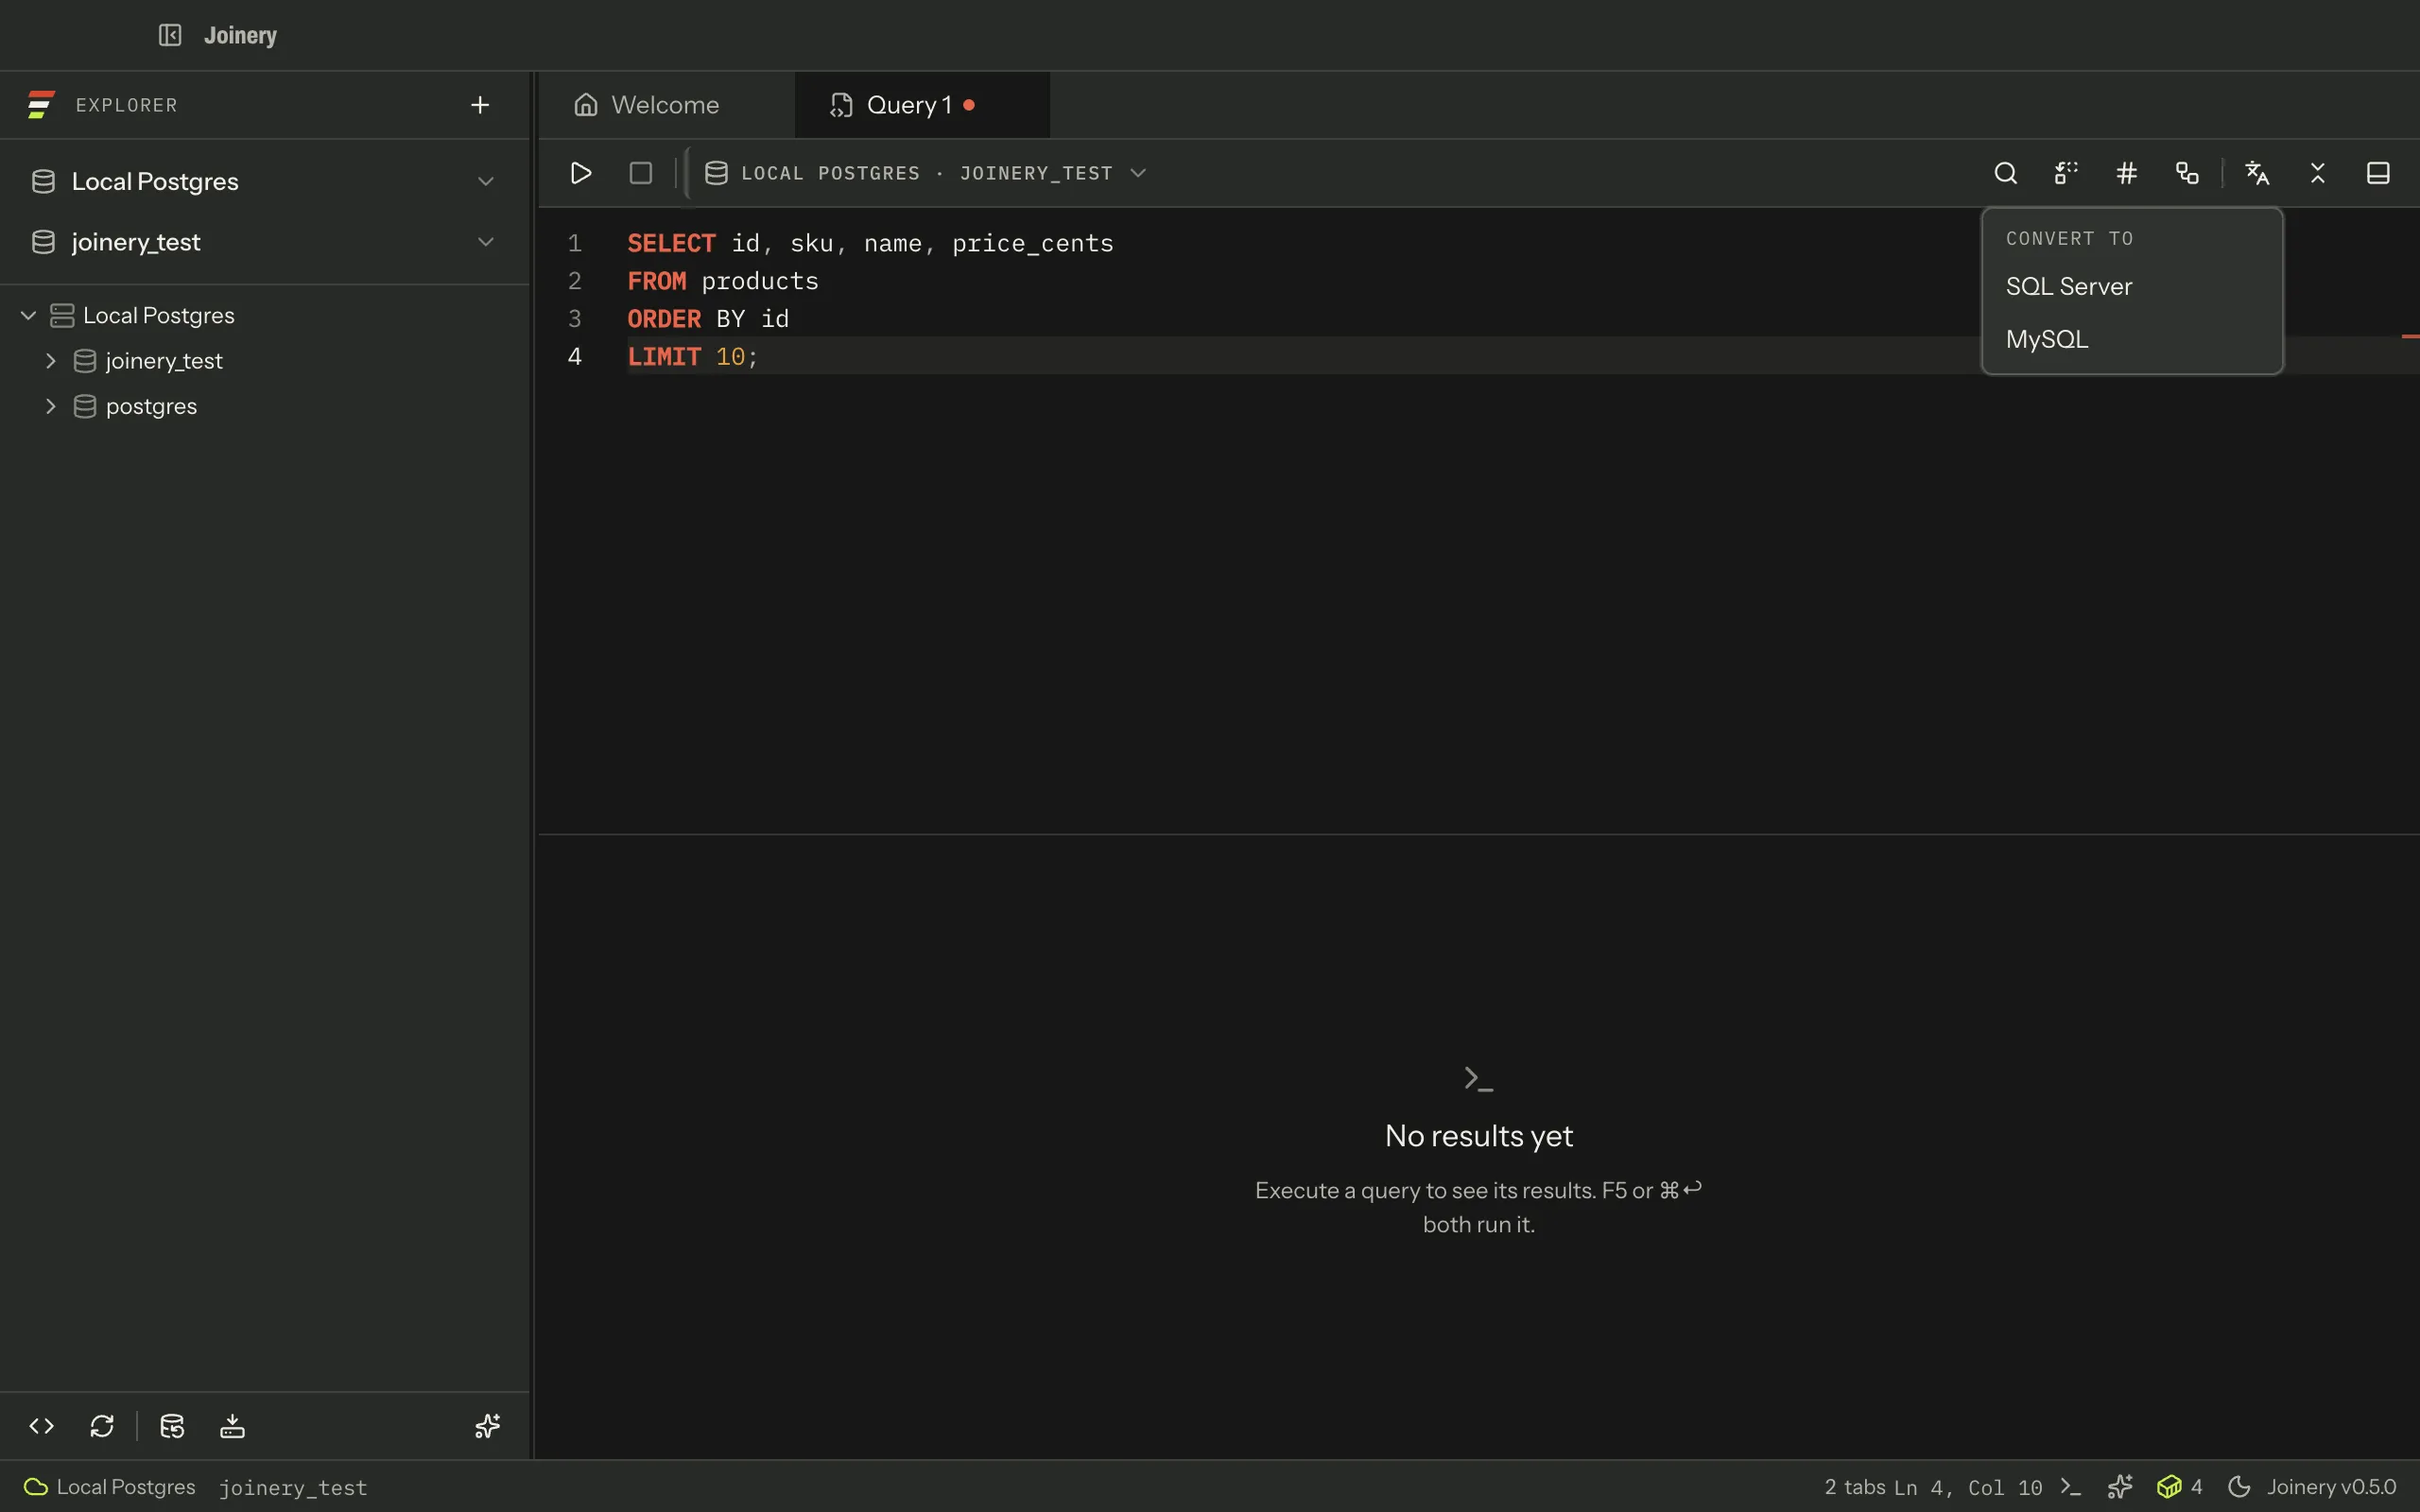This screenshot has width=2420, height=1512.
Task: Click the unsaved dot on the Query 1 tab
Action: click(969, 105)
